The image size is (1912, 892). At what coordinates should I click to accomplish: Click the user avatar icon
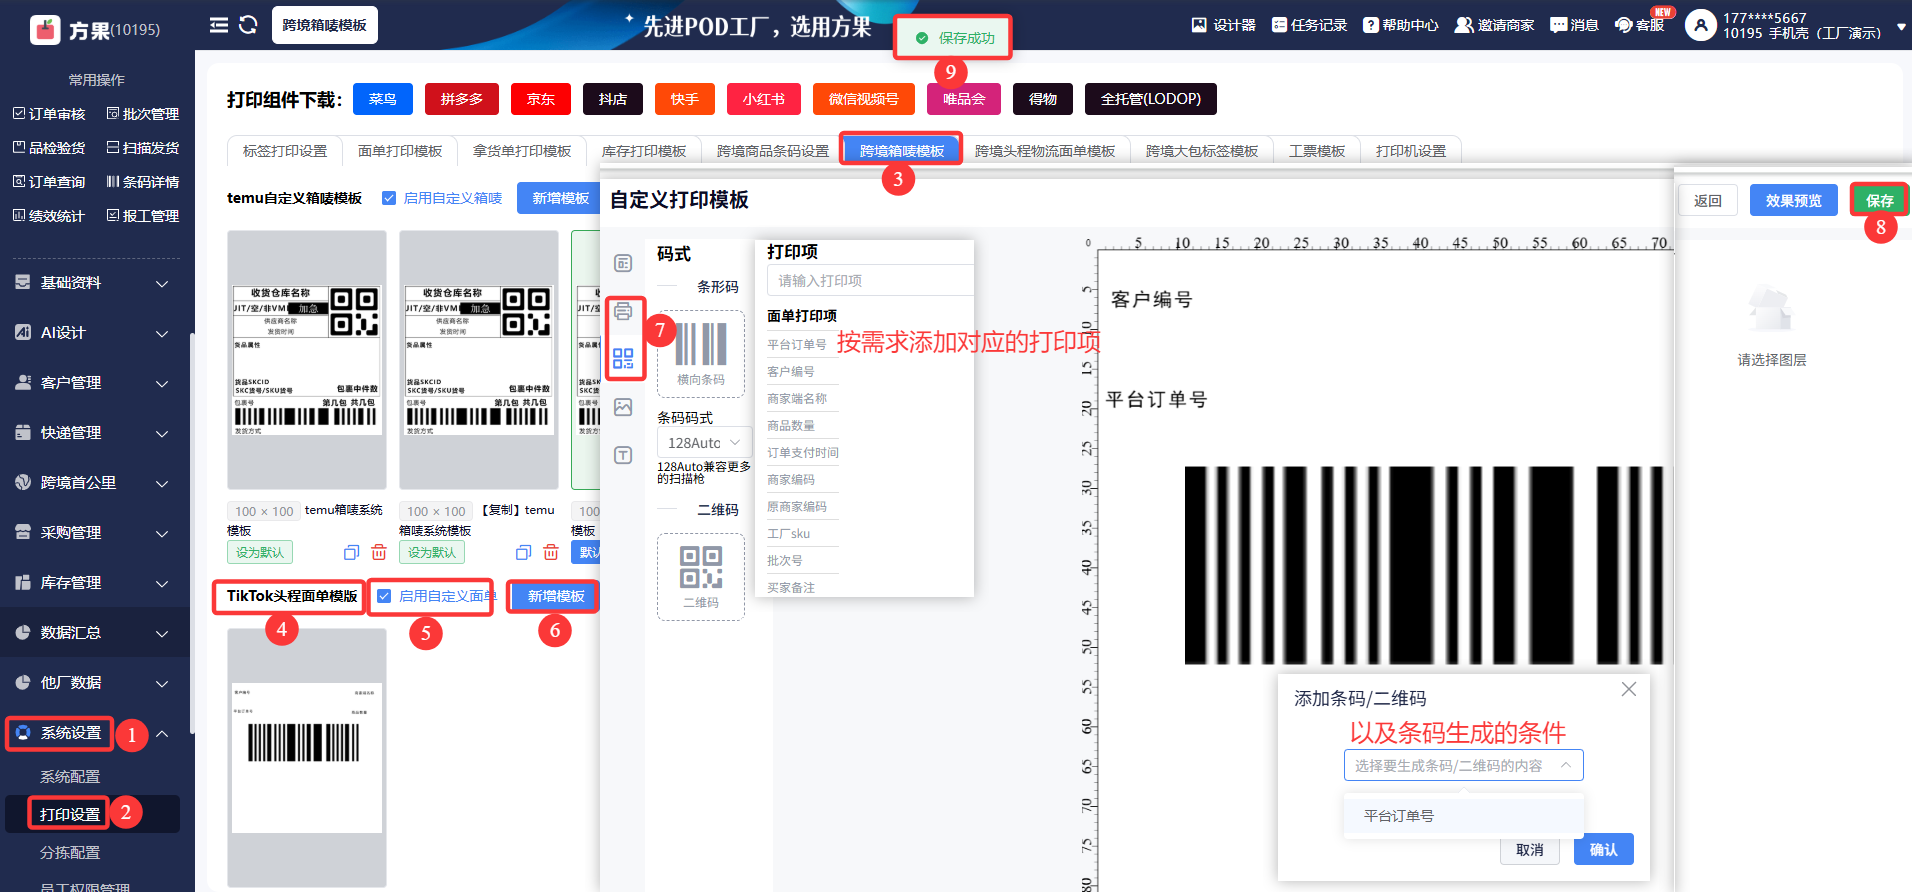pyautogui.click(x=1701, y=25)
